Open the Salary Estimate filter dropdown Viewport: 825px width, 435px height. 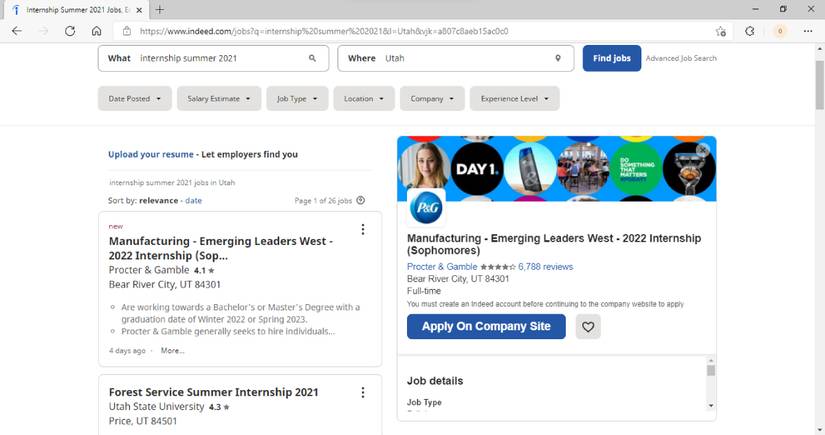pyautogui.click(x=219, y=98)
